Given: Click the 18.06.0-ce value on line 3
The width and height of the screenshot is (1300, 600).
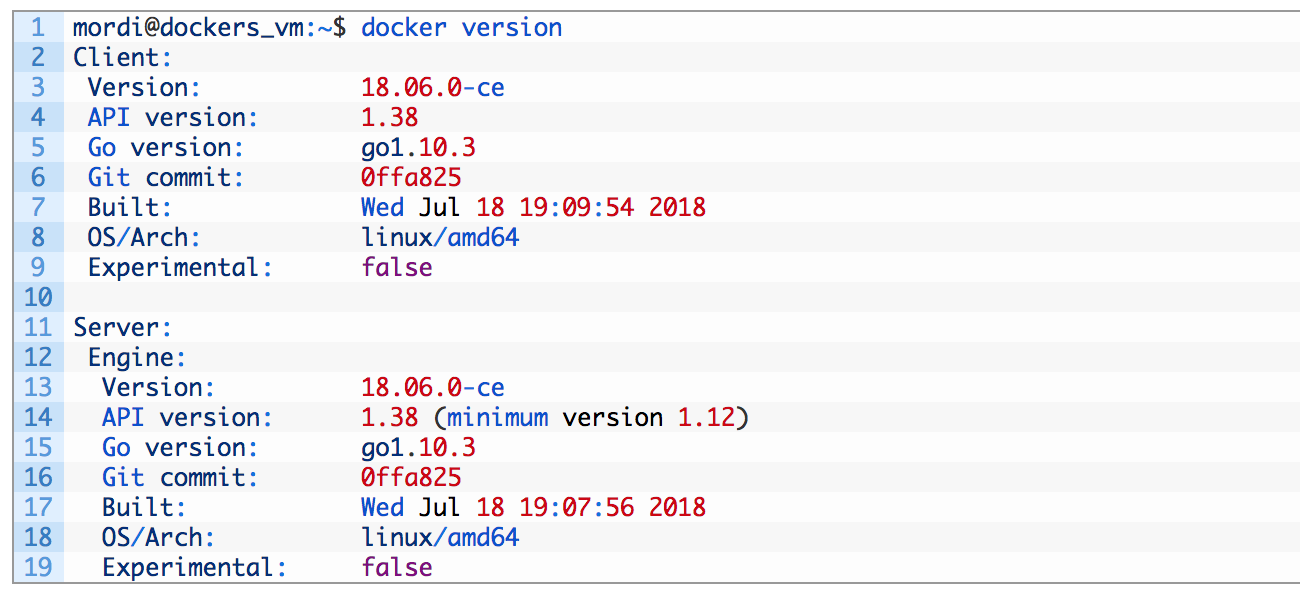Looking at the screenshot, I should point(432,87).
